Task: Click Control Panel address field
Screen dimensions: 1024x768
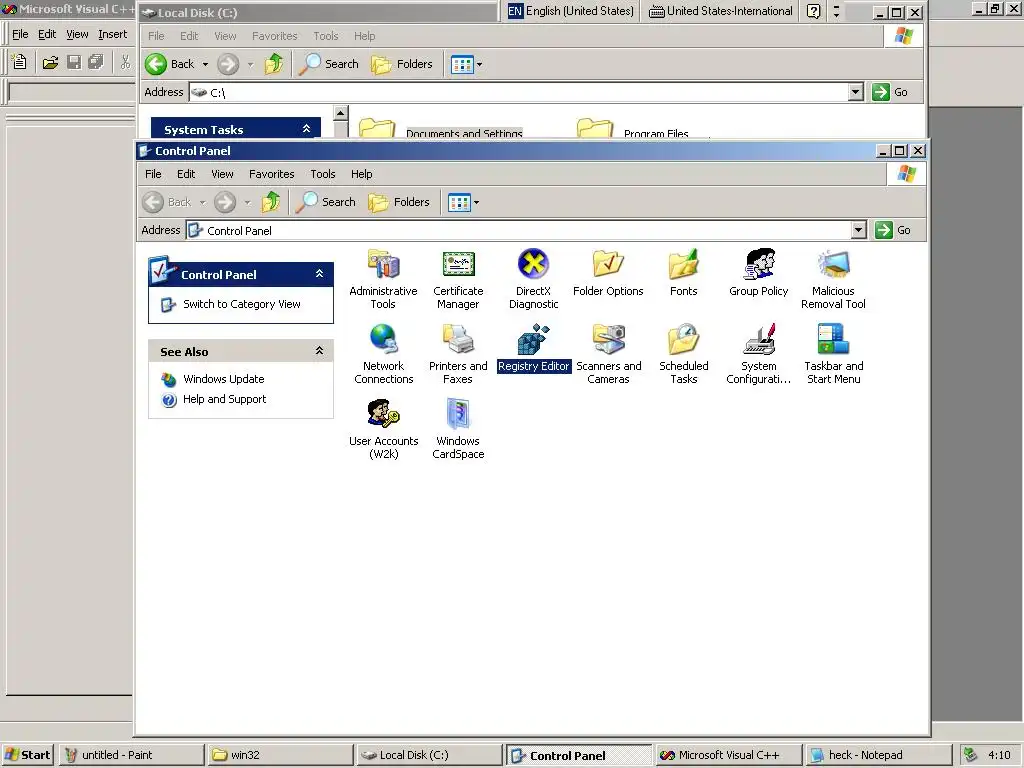Action: click(519, 230)
